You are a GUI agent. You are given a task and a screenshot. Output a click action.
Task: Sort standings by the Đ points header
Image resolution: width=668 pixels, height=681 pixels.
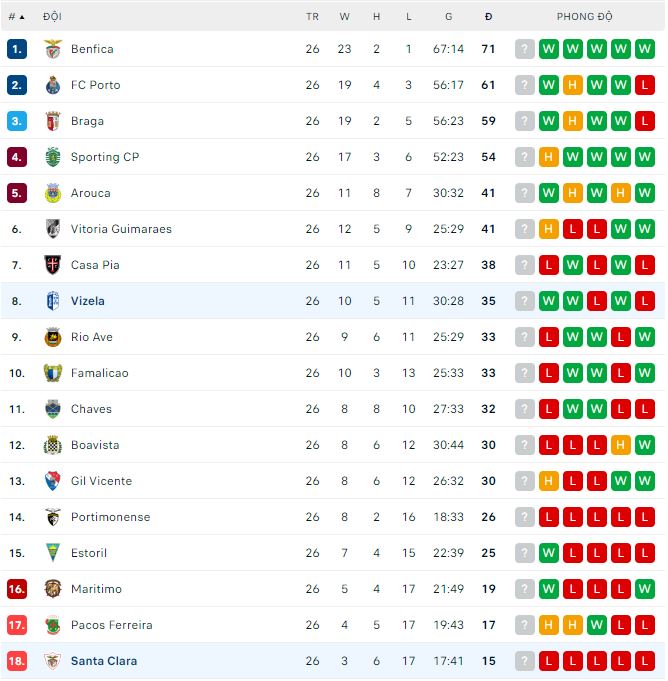[x=488, y=17]
